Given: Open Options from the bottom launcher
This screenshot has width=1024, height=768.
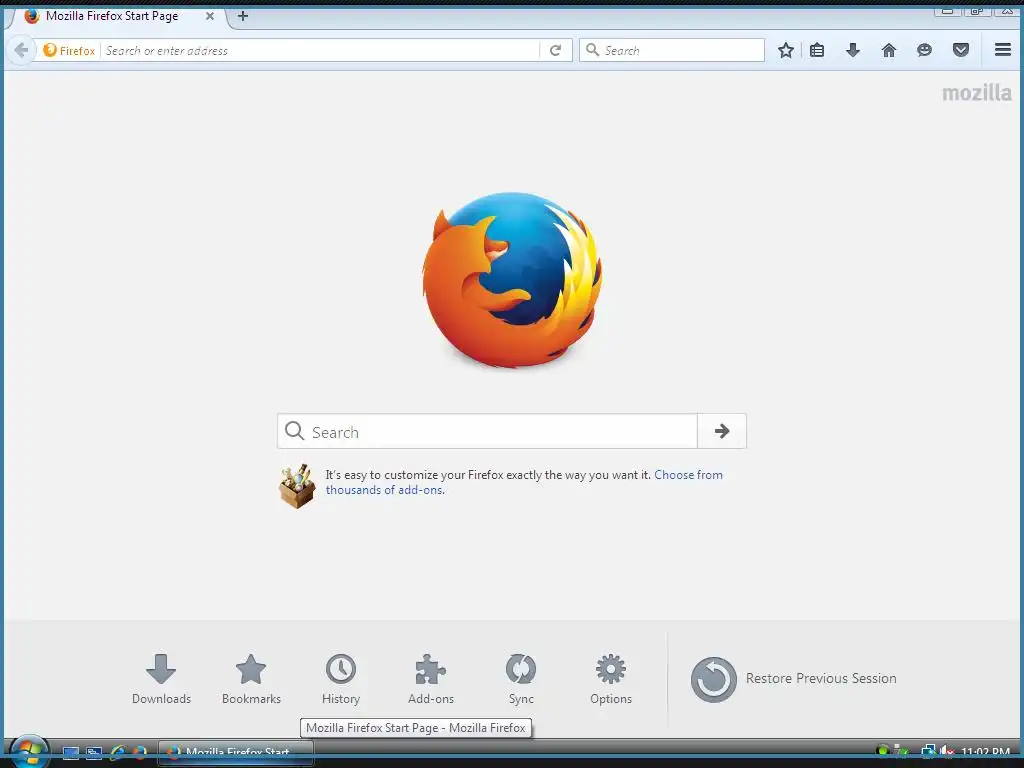Looking at the screenshot, I should 611,679.
